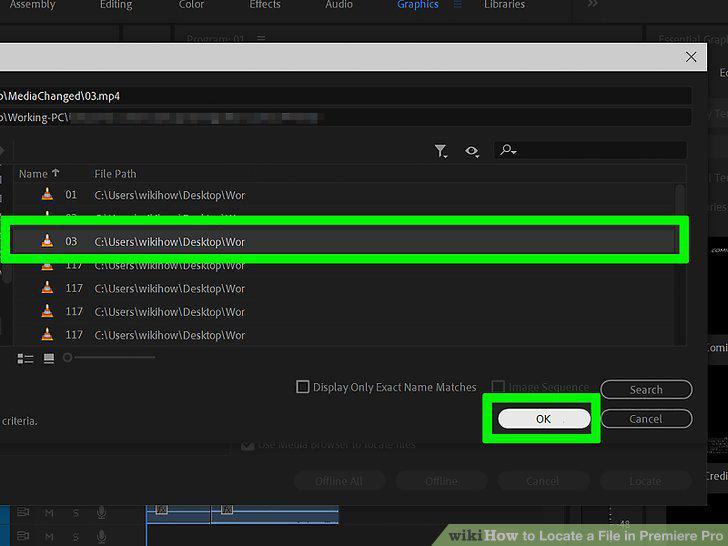This screenshot has width=728, height=546.
Task: Sort by the Name column header
Action: point(39,174)
